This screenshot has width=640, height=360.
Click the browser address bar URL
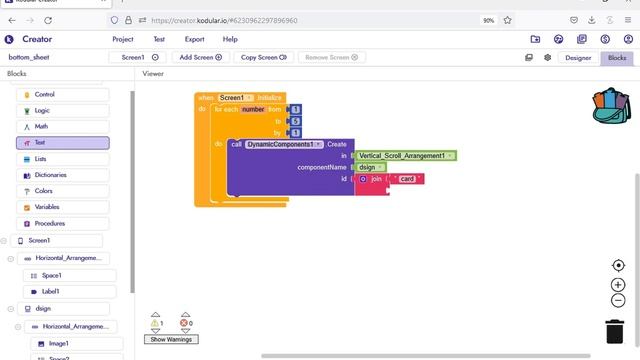224,20
